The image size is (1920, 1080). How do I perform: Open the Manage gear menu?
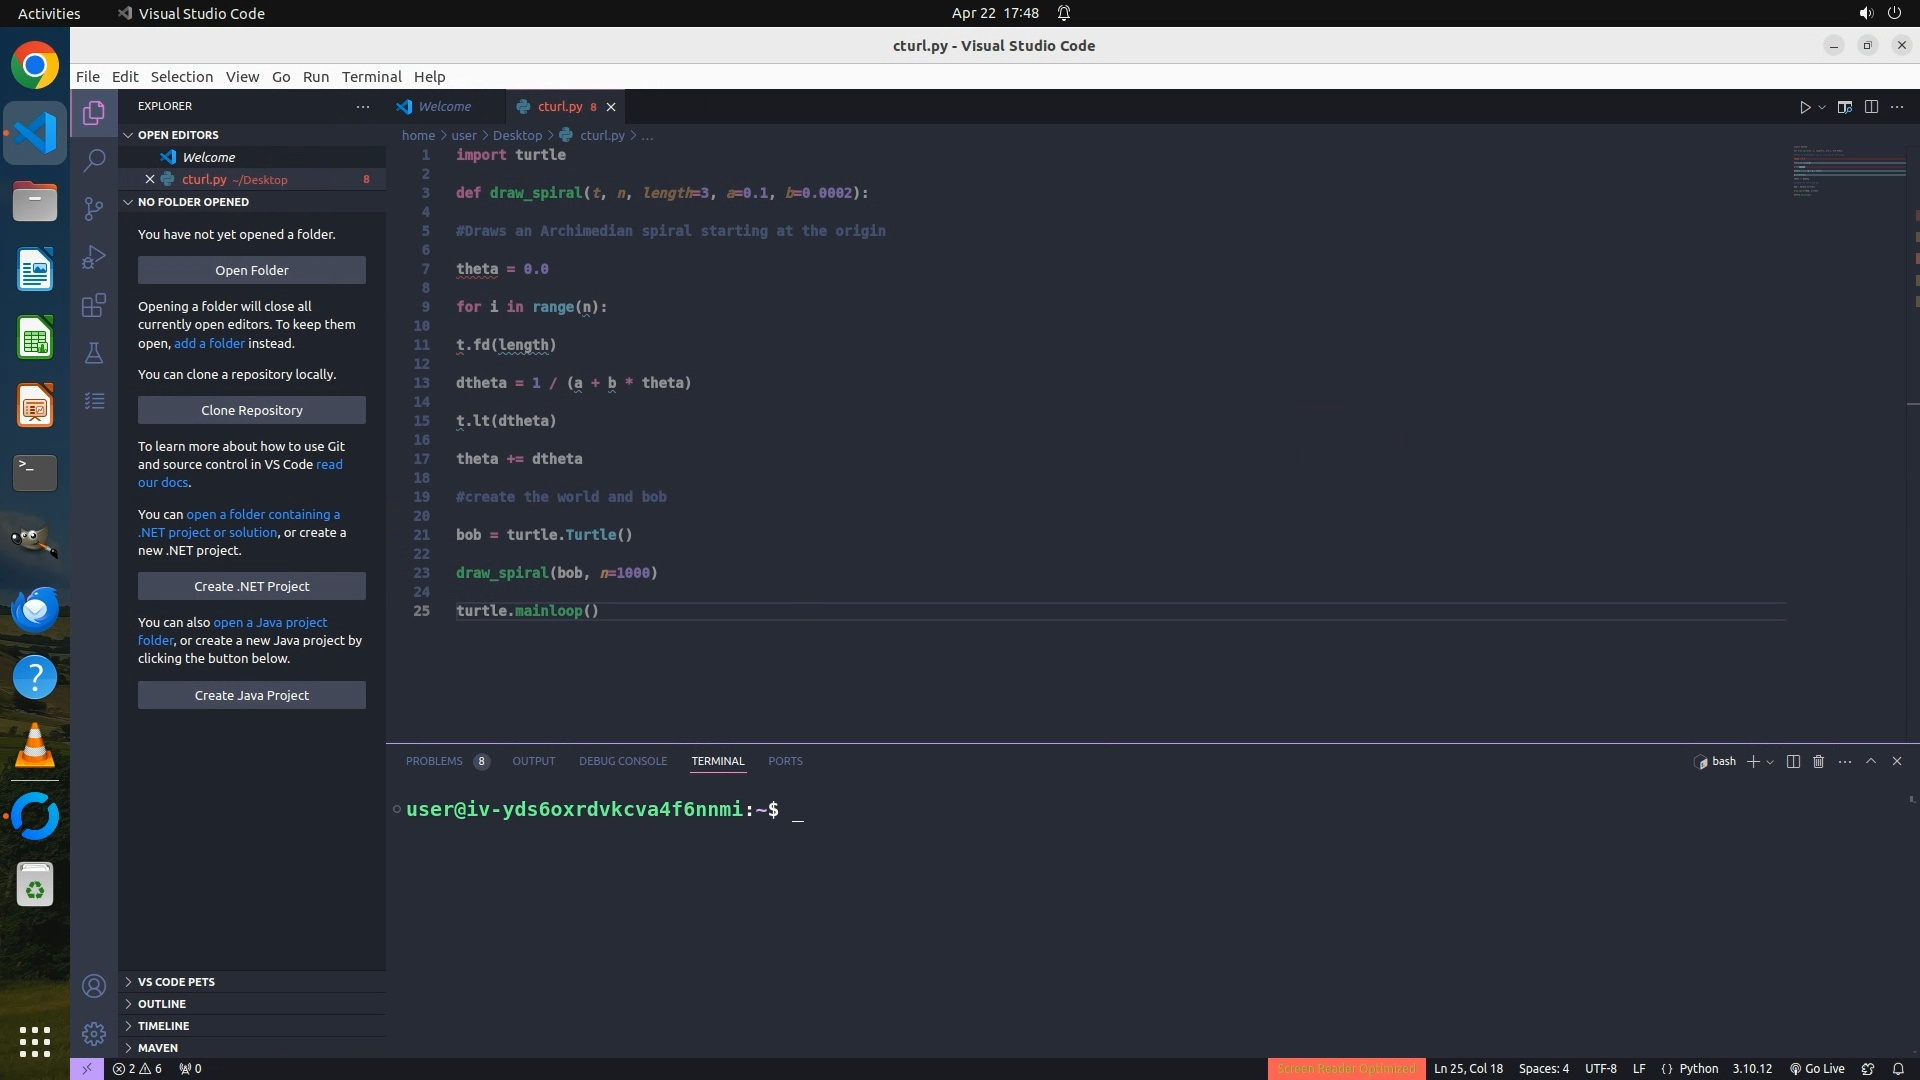coord(94,1034)
